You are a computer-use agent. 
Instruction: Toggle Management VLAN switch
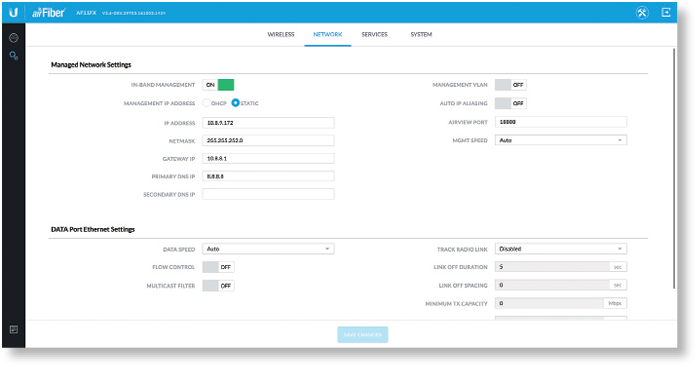point(510,85)
